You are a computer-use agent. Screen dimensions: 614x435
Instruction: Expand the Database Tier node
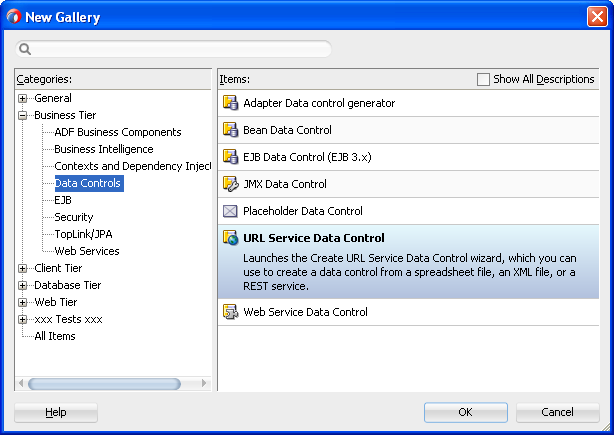point(23,285)
